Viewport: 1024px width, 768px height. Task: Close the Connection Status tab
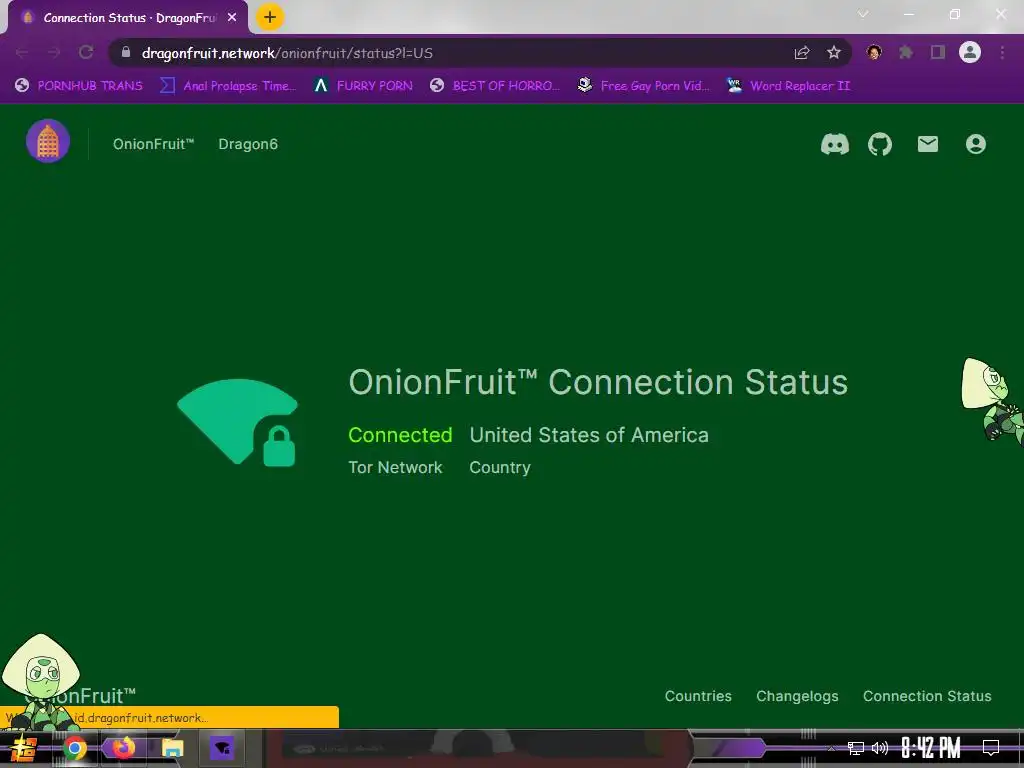tap(232, 18)
